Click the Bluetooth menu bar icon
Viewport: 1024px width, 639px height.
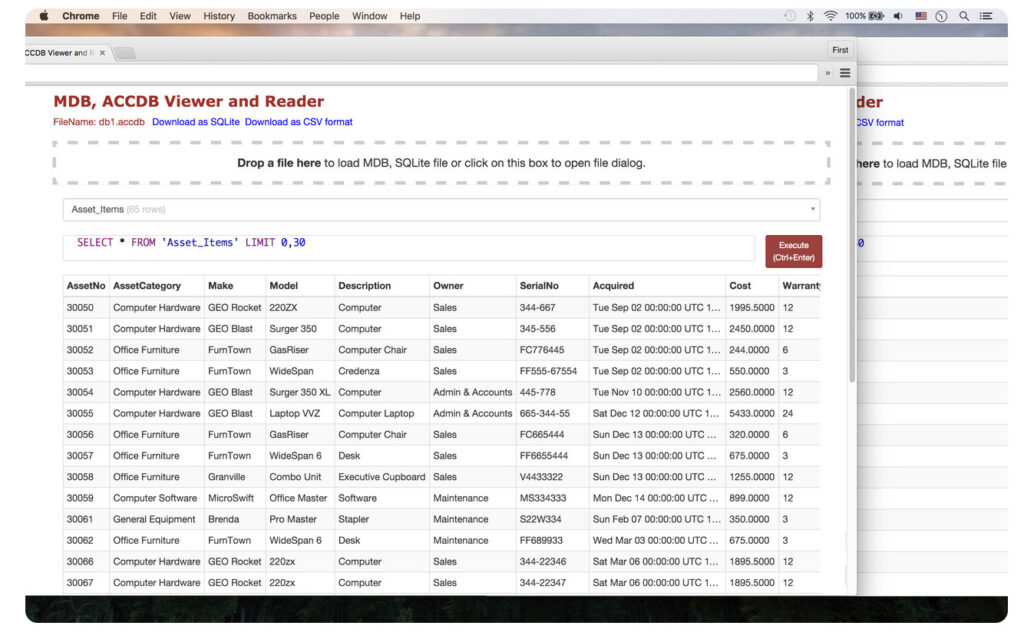tap(810, 16)
